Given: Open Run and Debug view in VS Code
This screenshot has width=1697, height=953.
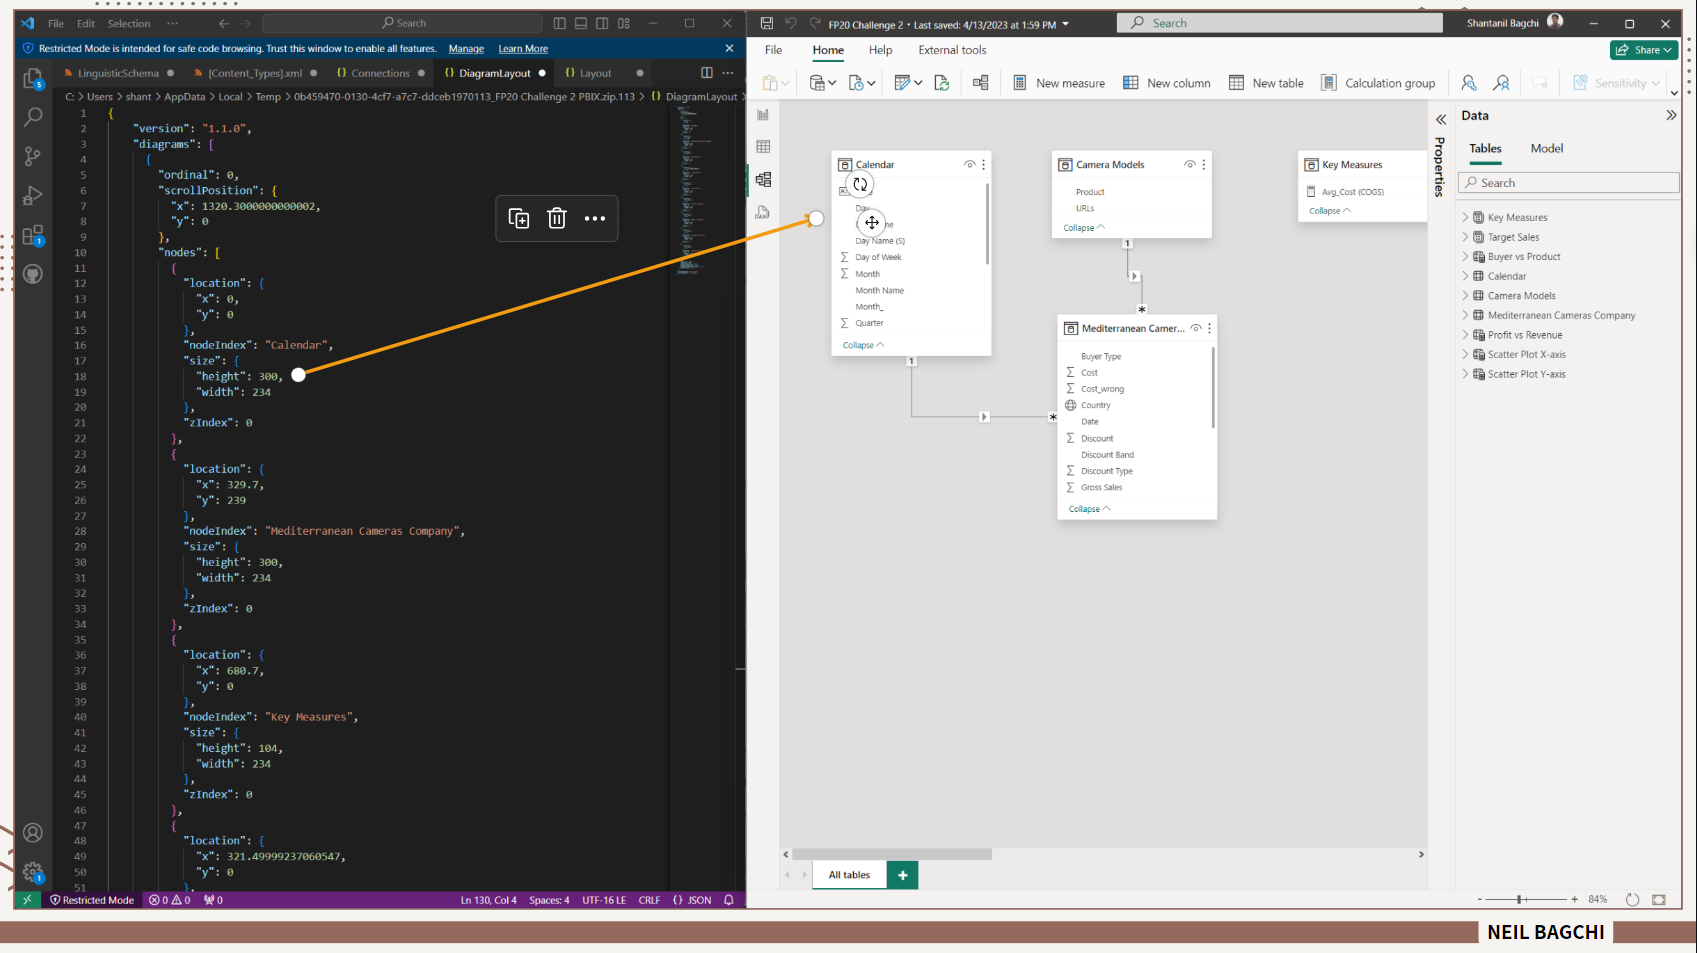Looking at the screenshot, I should tap(32, 195).
